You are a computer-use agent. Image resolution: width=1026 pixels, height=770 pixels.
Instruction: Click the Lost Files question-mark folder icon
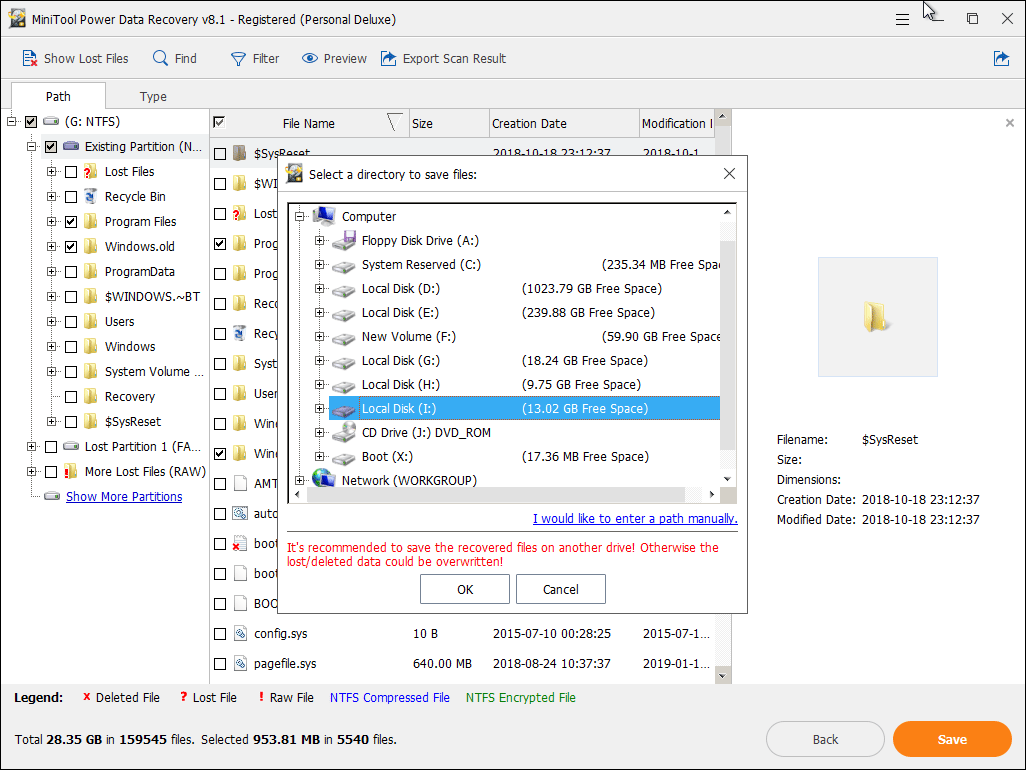pyautogui.click(x=91, y=171)
